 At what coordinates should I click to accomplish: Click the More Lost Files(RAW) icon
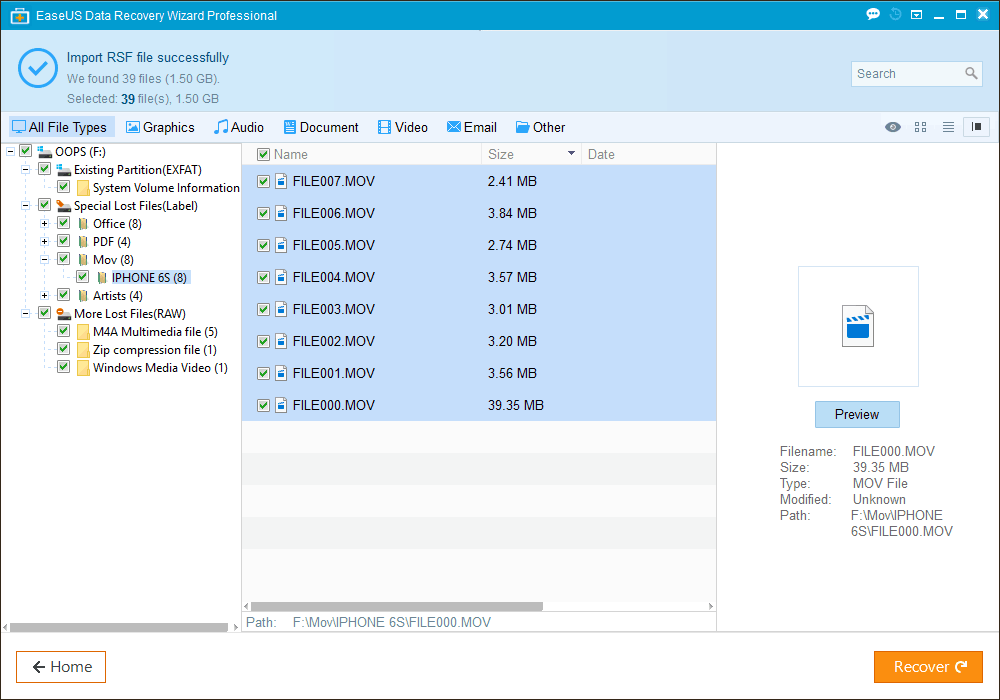pyautogui.click(x=64, y=314)
